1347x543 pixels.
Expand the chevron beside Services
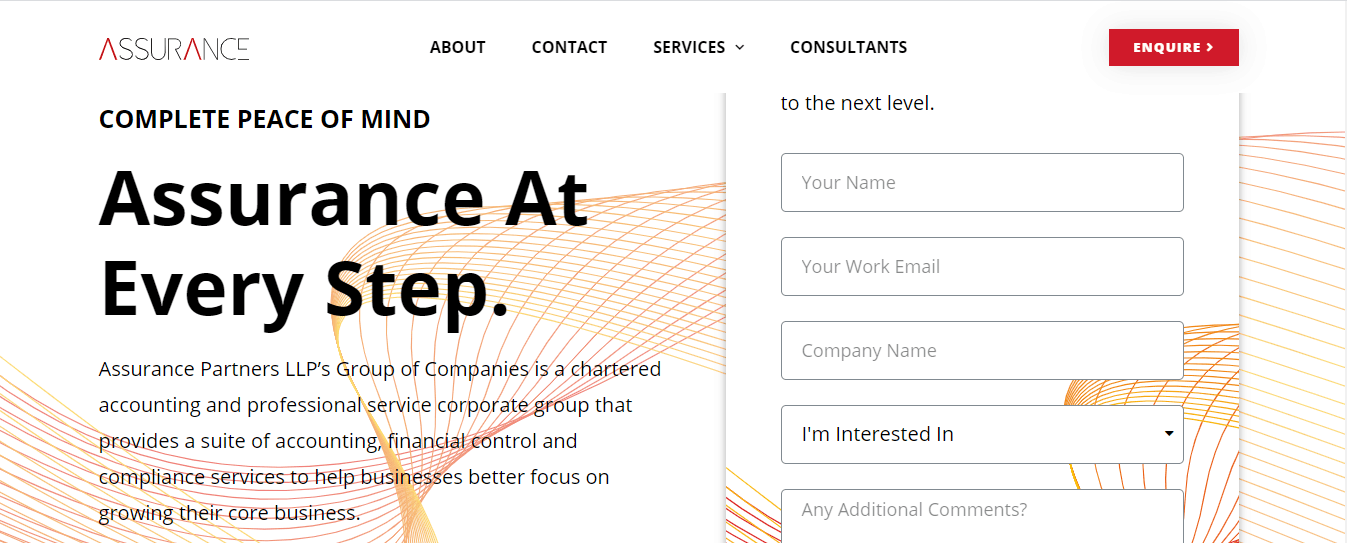(739, 47)
